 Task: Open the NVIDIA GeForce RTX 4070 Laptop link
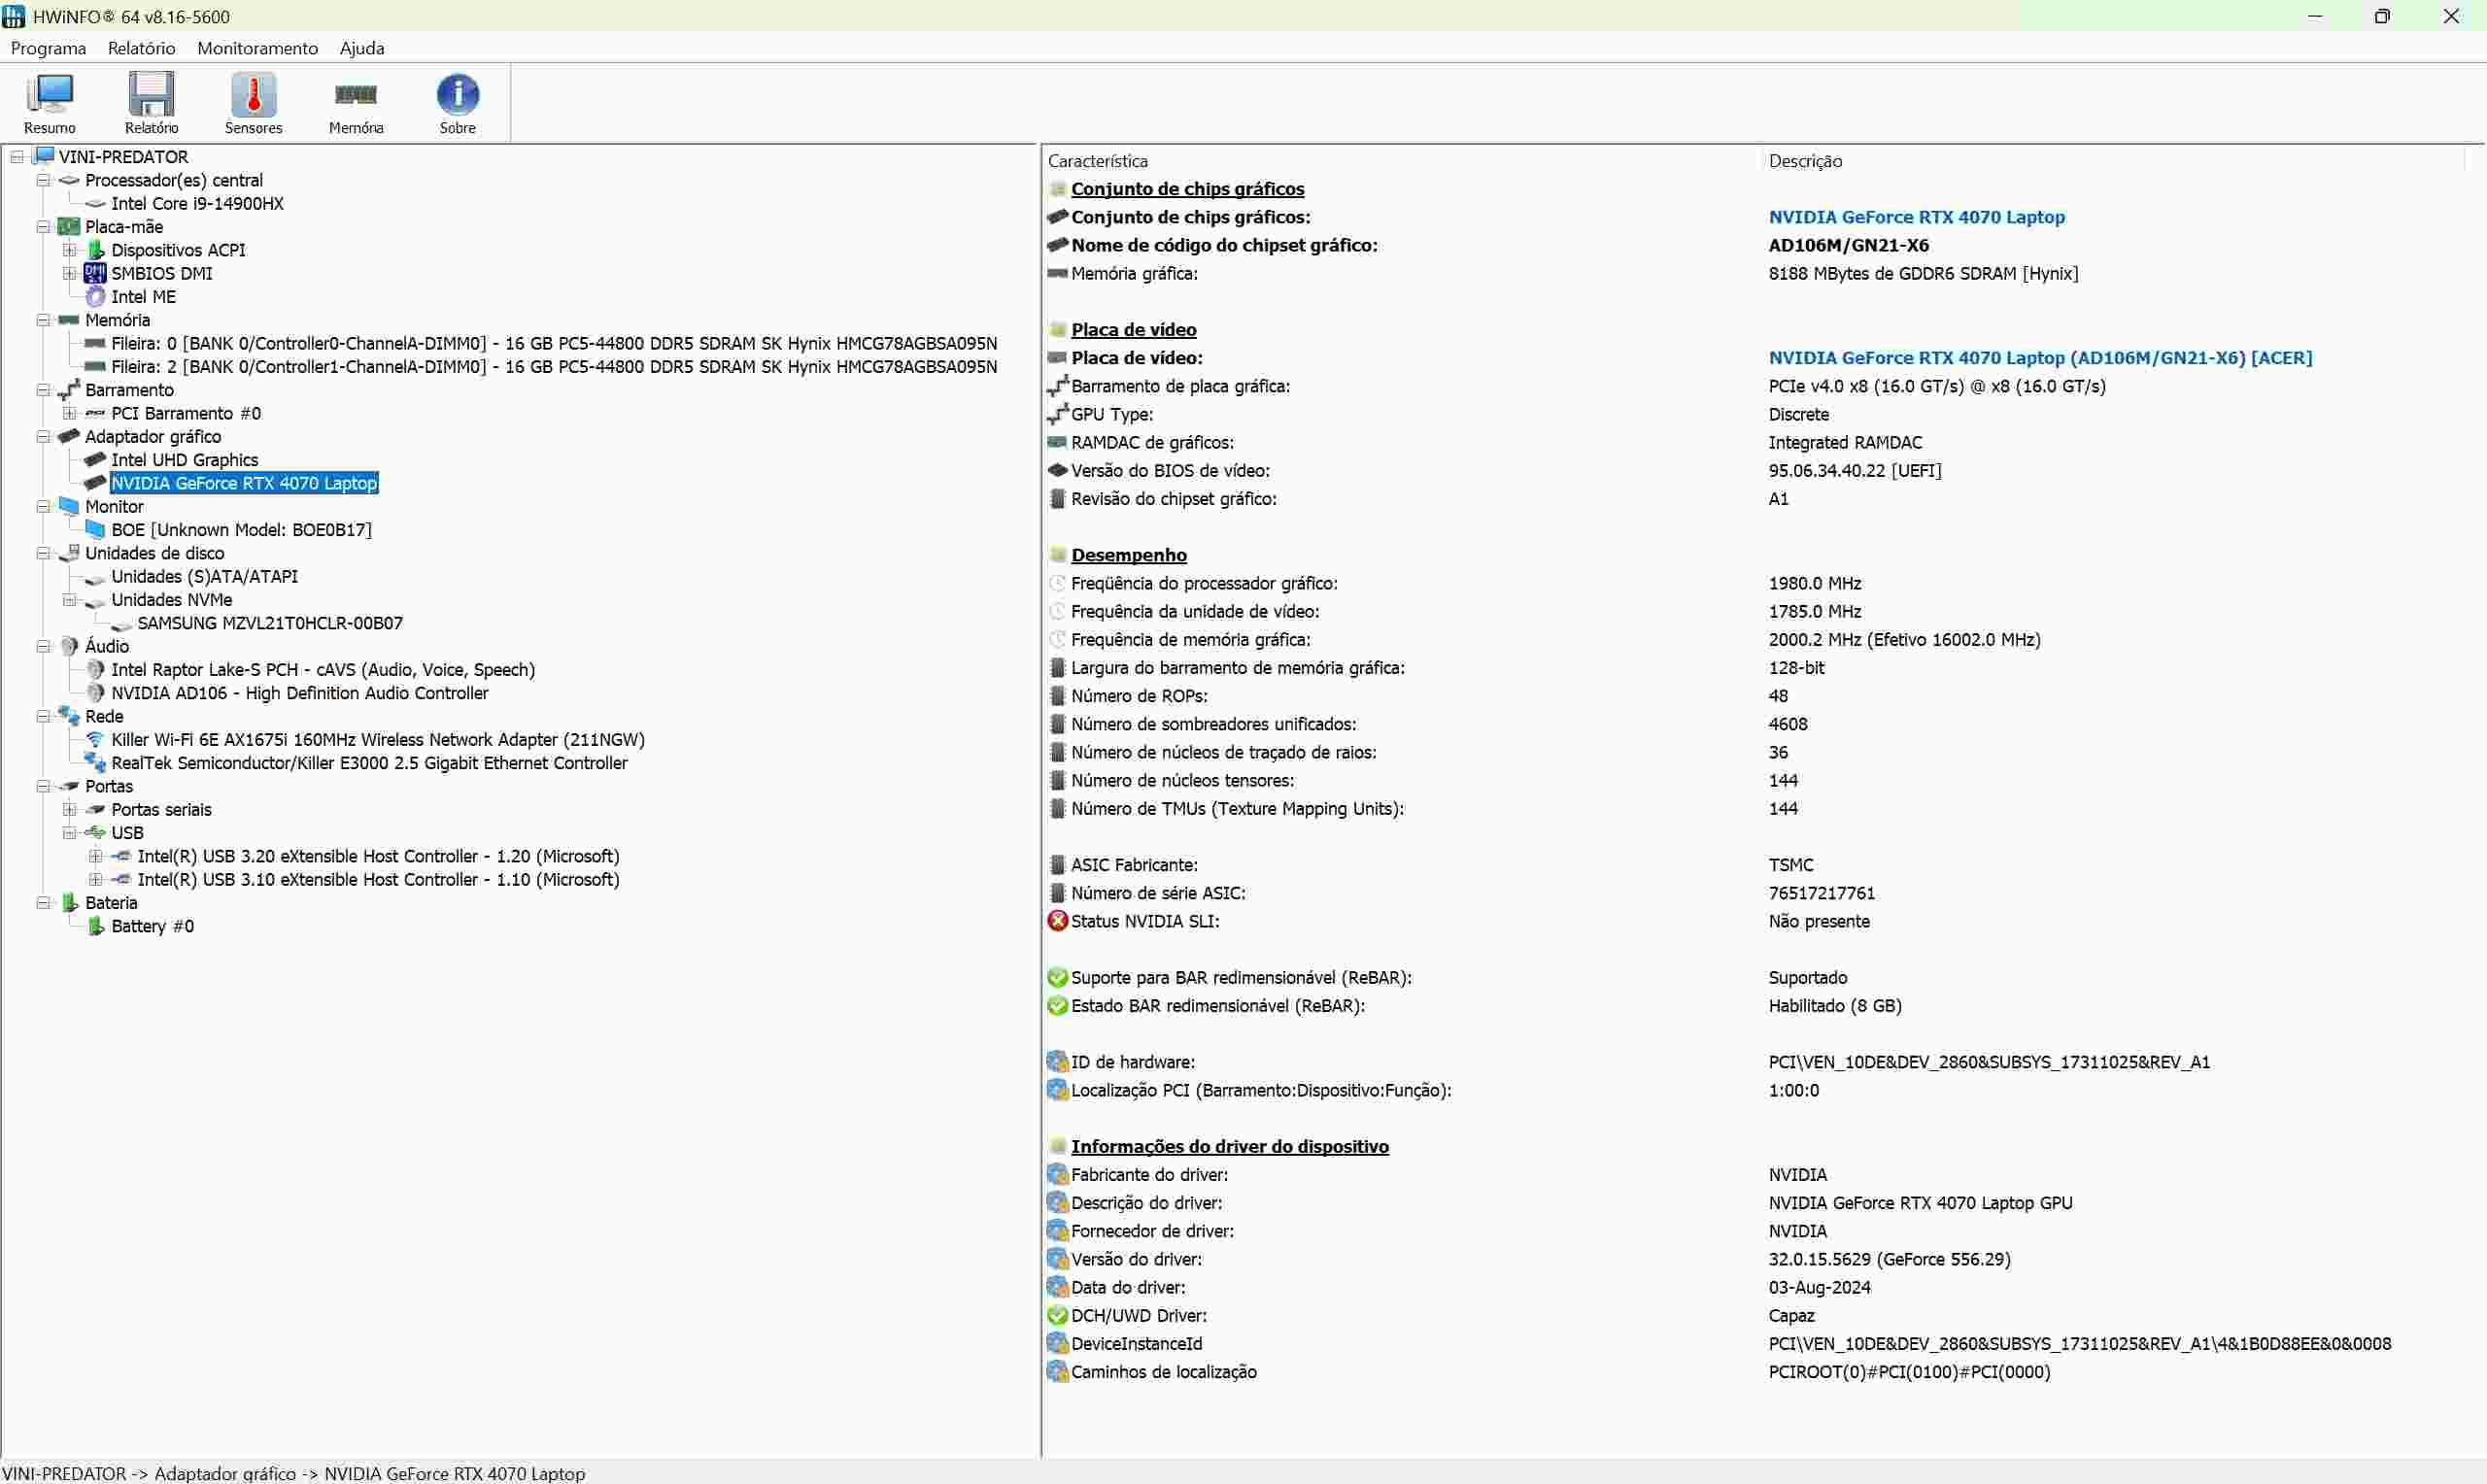tap(1916, 217)
